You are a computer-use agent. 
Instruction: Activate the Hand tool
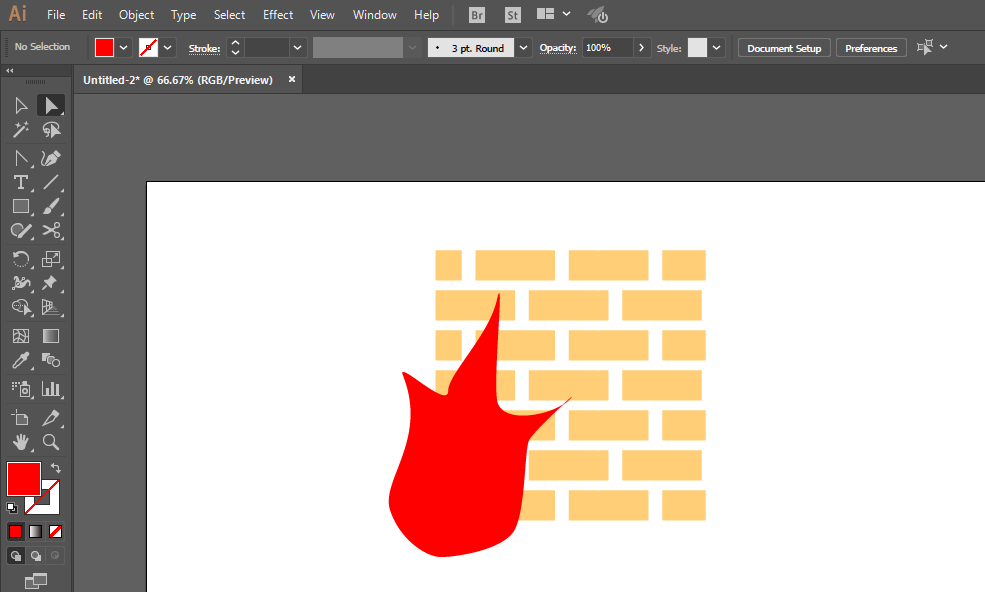point(21,442)
